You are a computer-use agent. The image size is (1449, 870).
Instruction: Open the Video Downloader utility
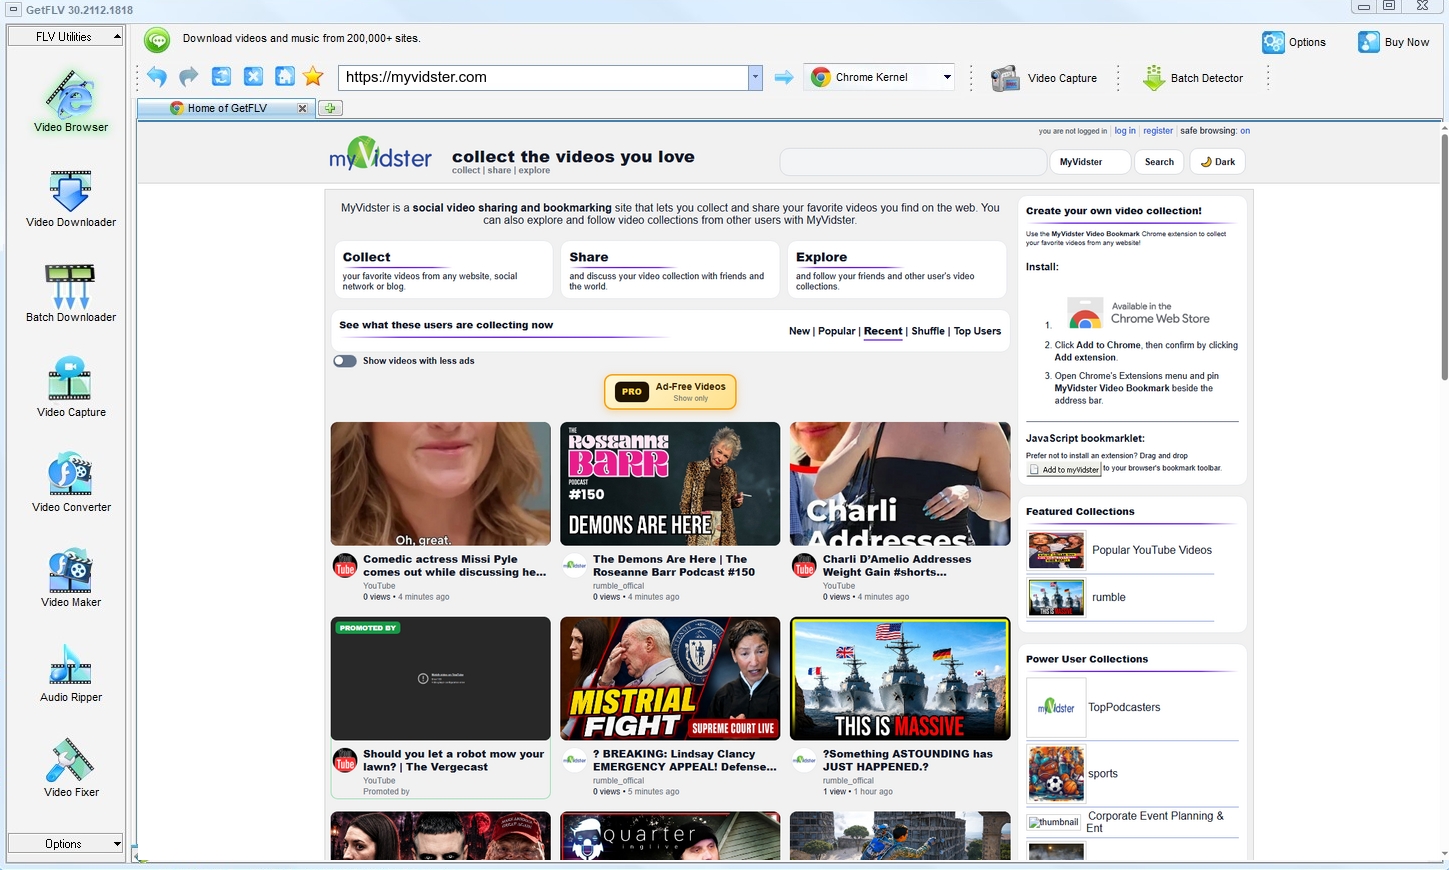pyautogui.click(x=71, y=198)
